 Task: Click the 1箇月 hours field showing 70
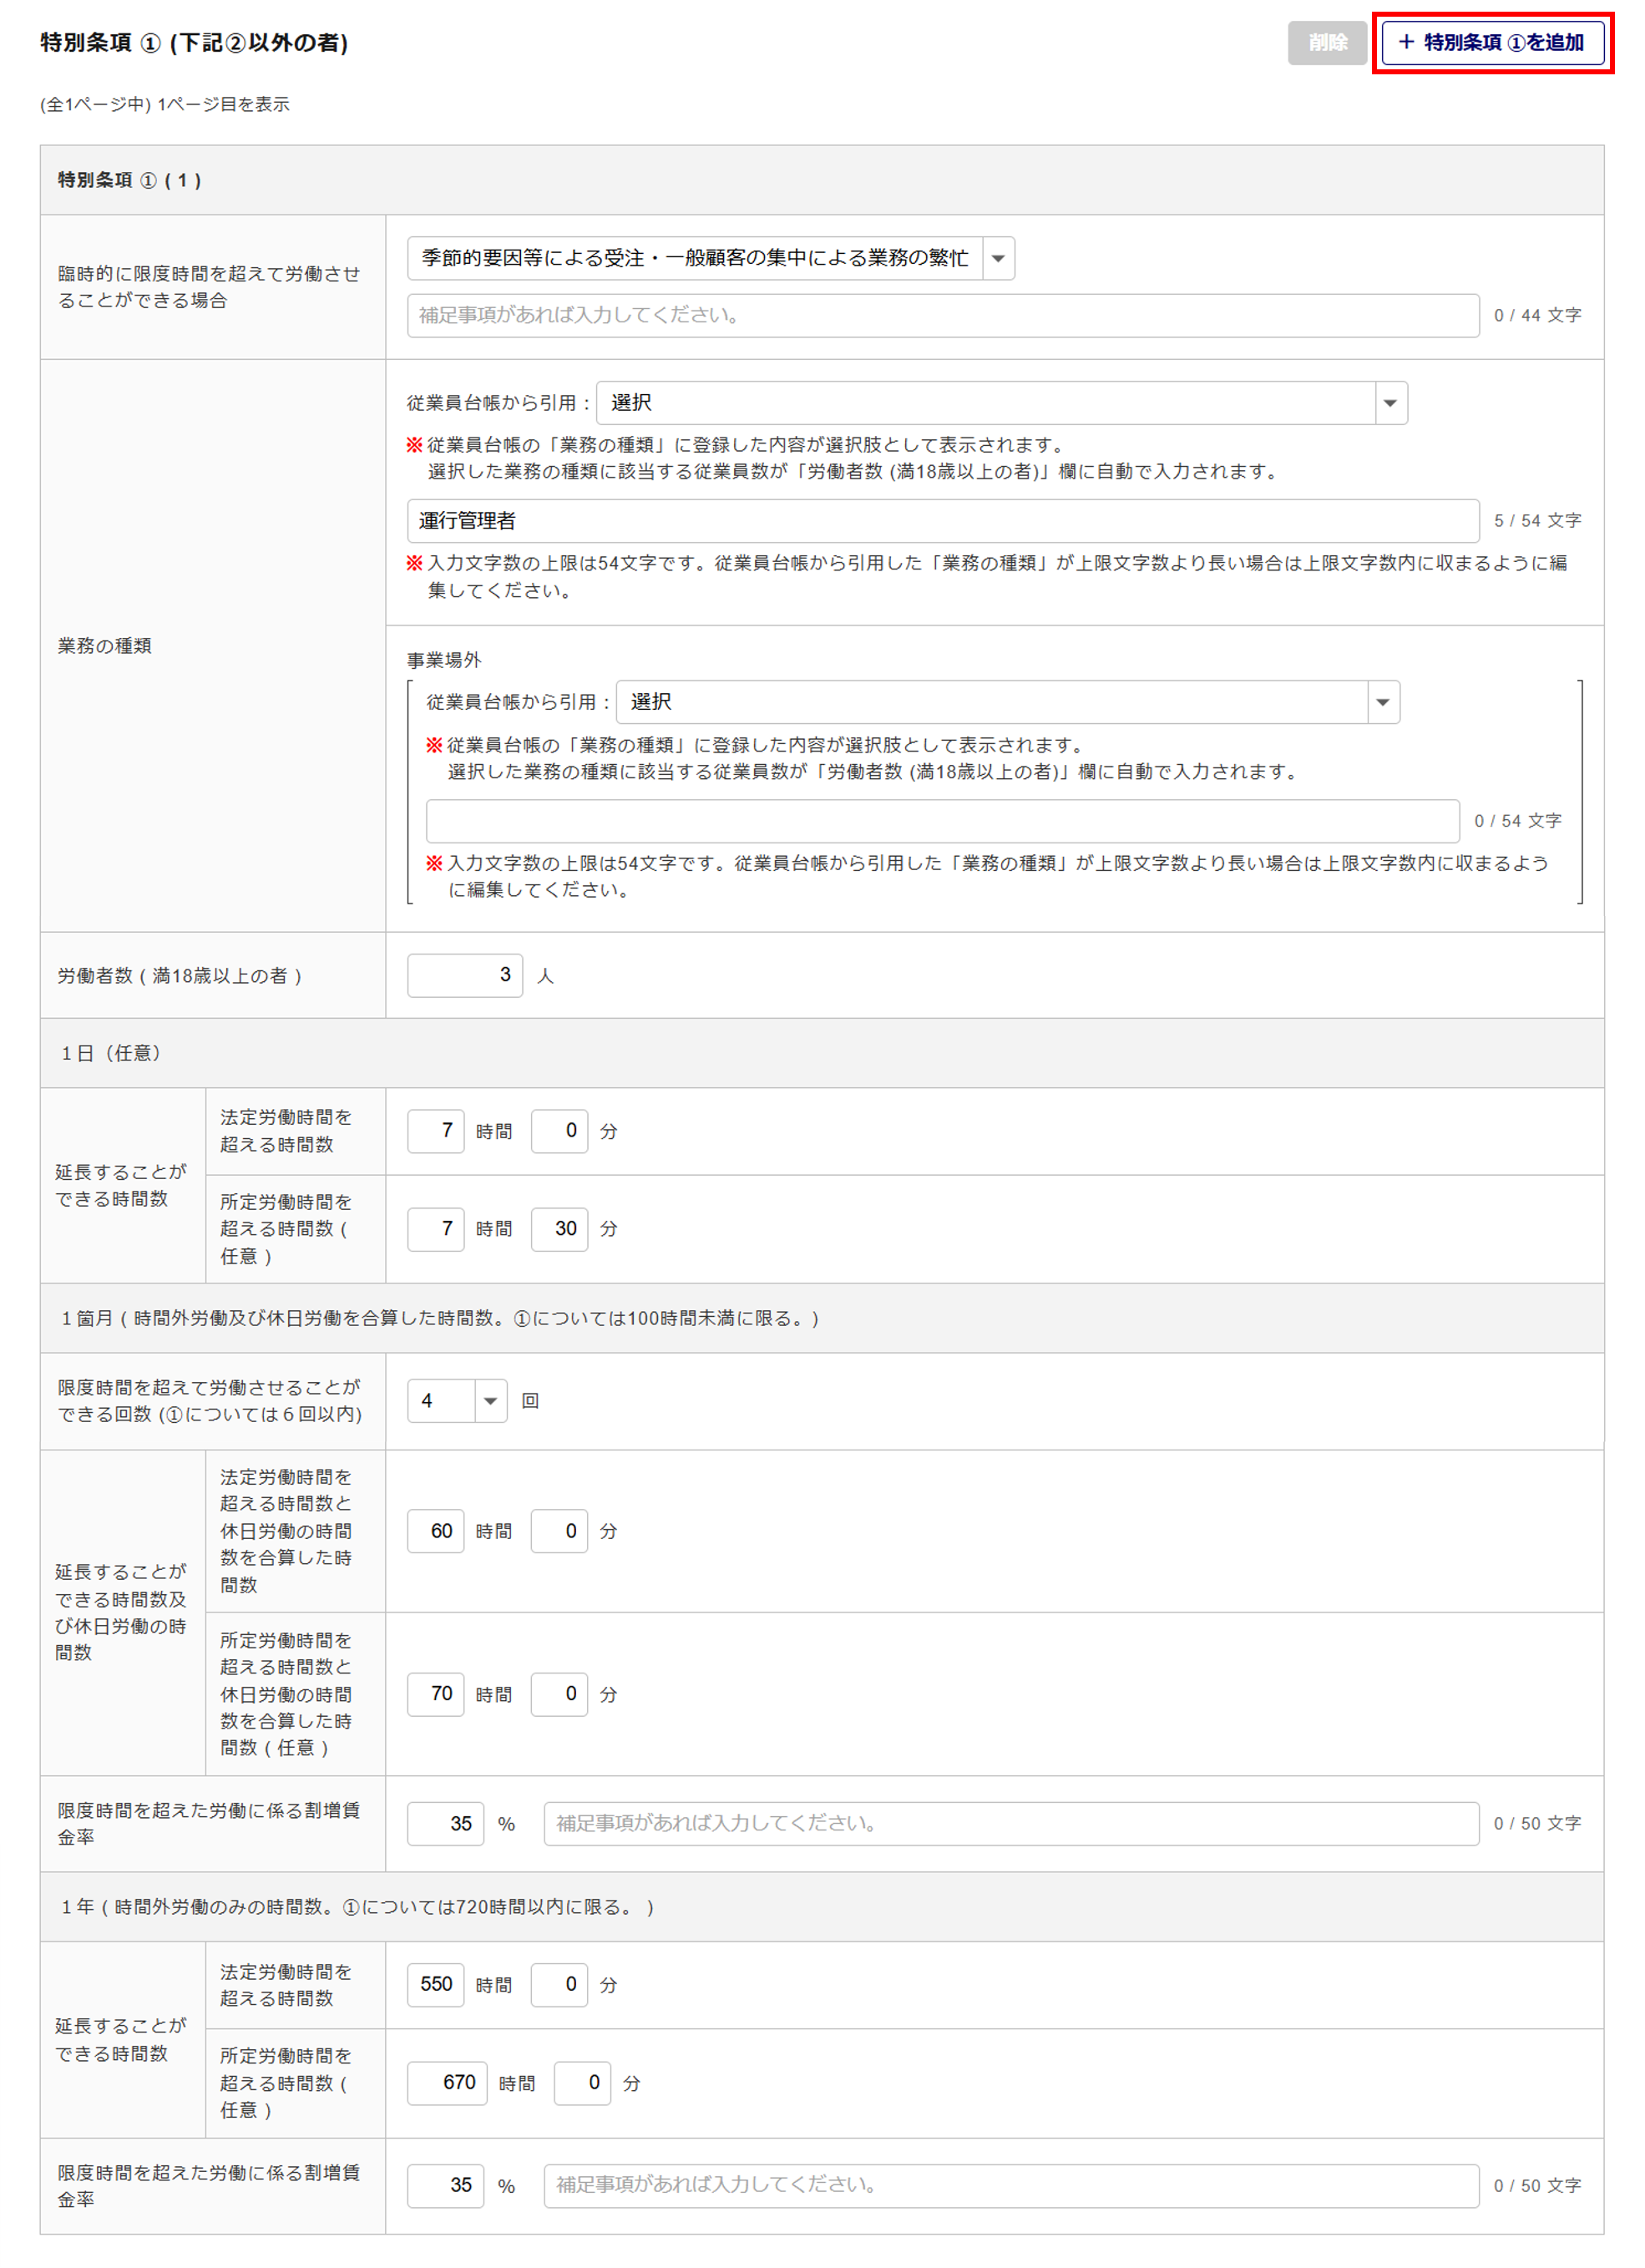coord(436,1694)
